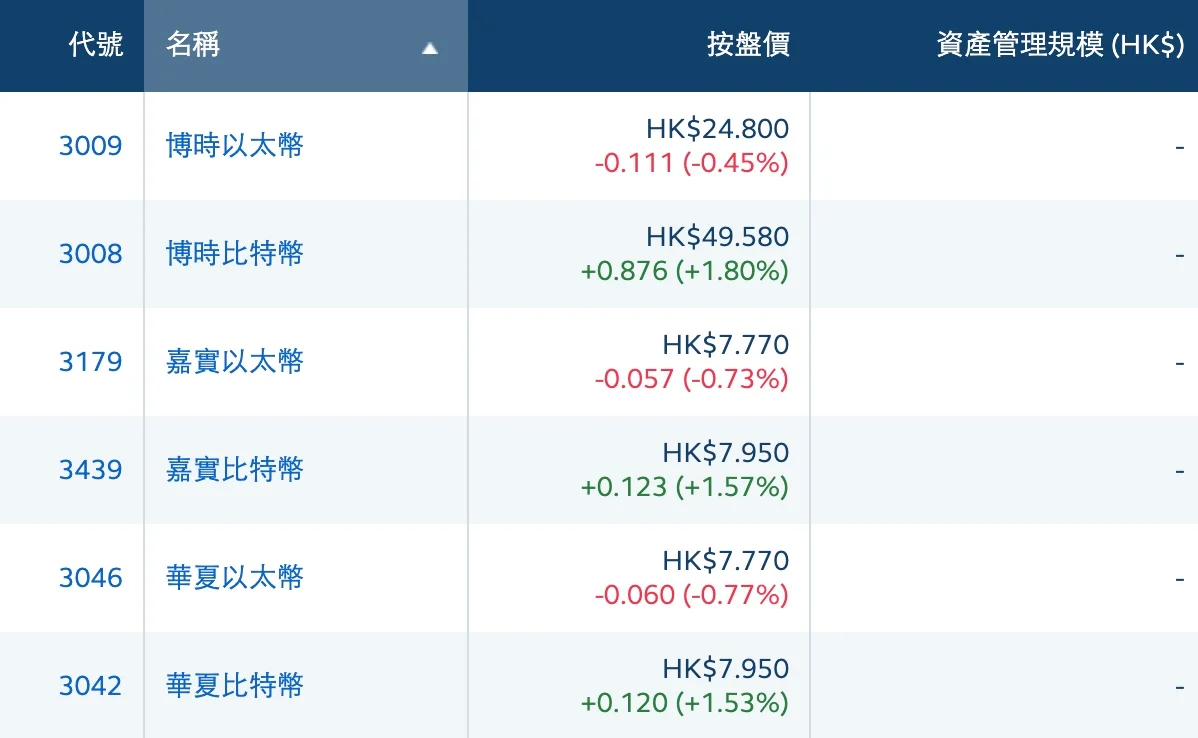Open stock code 3009 link
Viewport: 1198px width, 738px height.
(90, 145)
